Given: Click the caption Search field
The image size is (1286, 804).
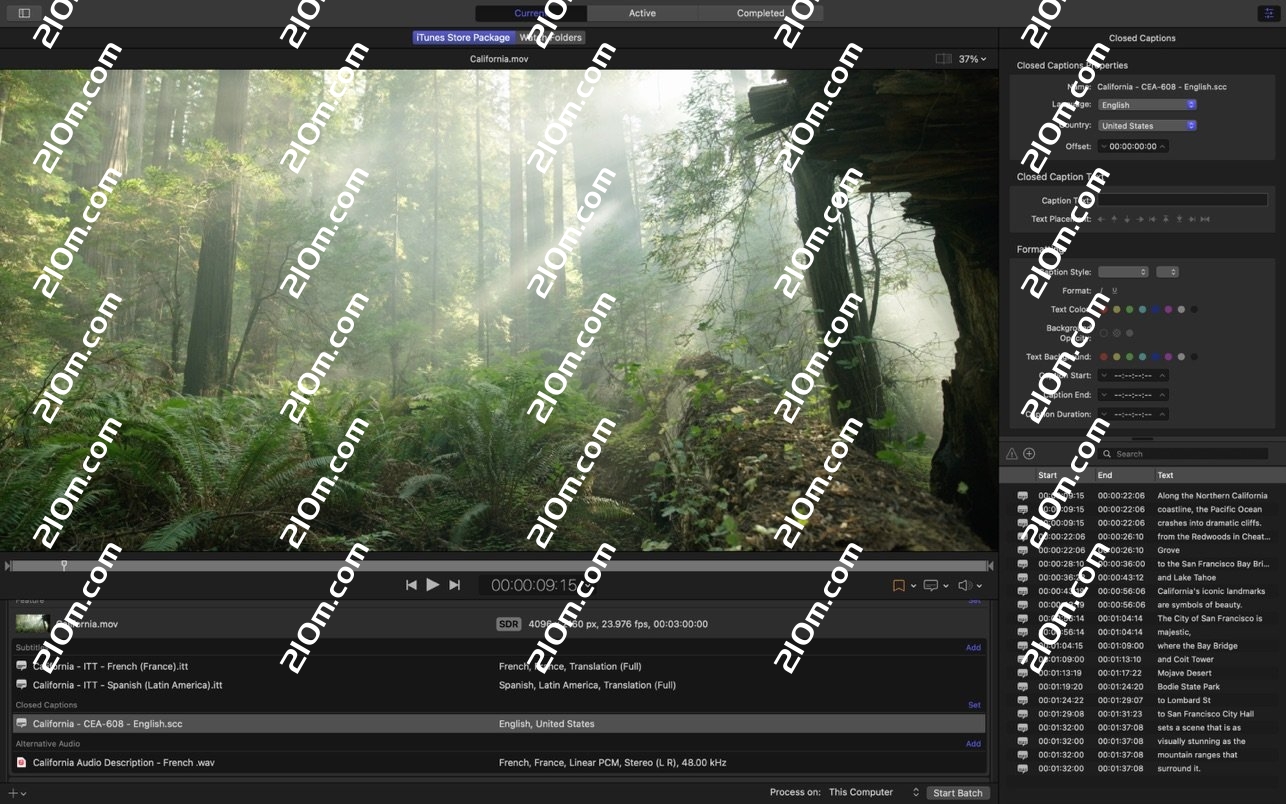Looking at the screenshot, I should (x=1185, y=454).
